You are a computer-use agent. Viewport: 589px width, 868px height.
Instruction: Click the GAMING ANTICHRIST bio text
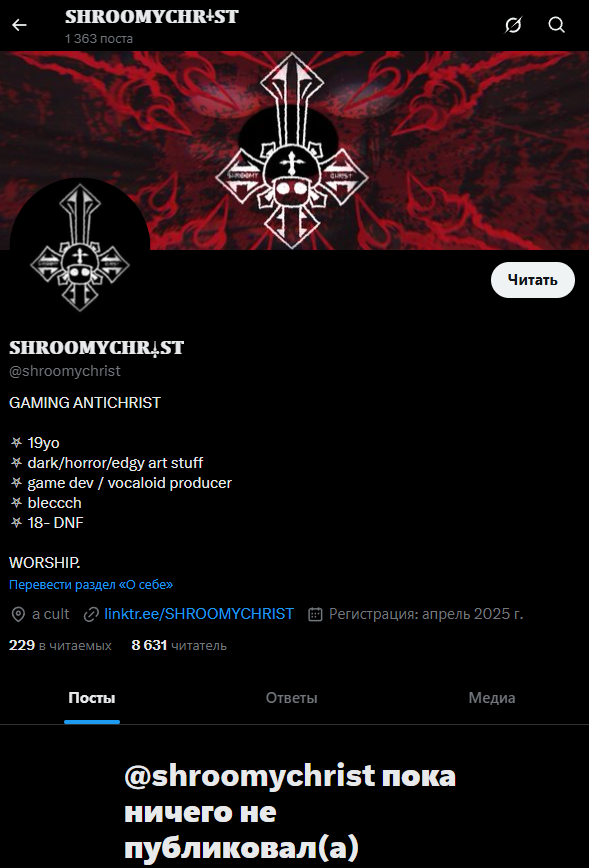(x=85, y=403)
